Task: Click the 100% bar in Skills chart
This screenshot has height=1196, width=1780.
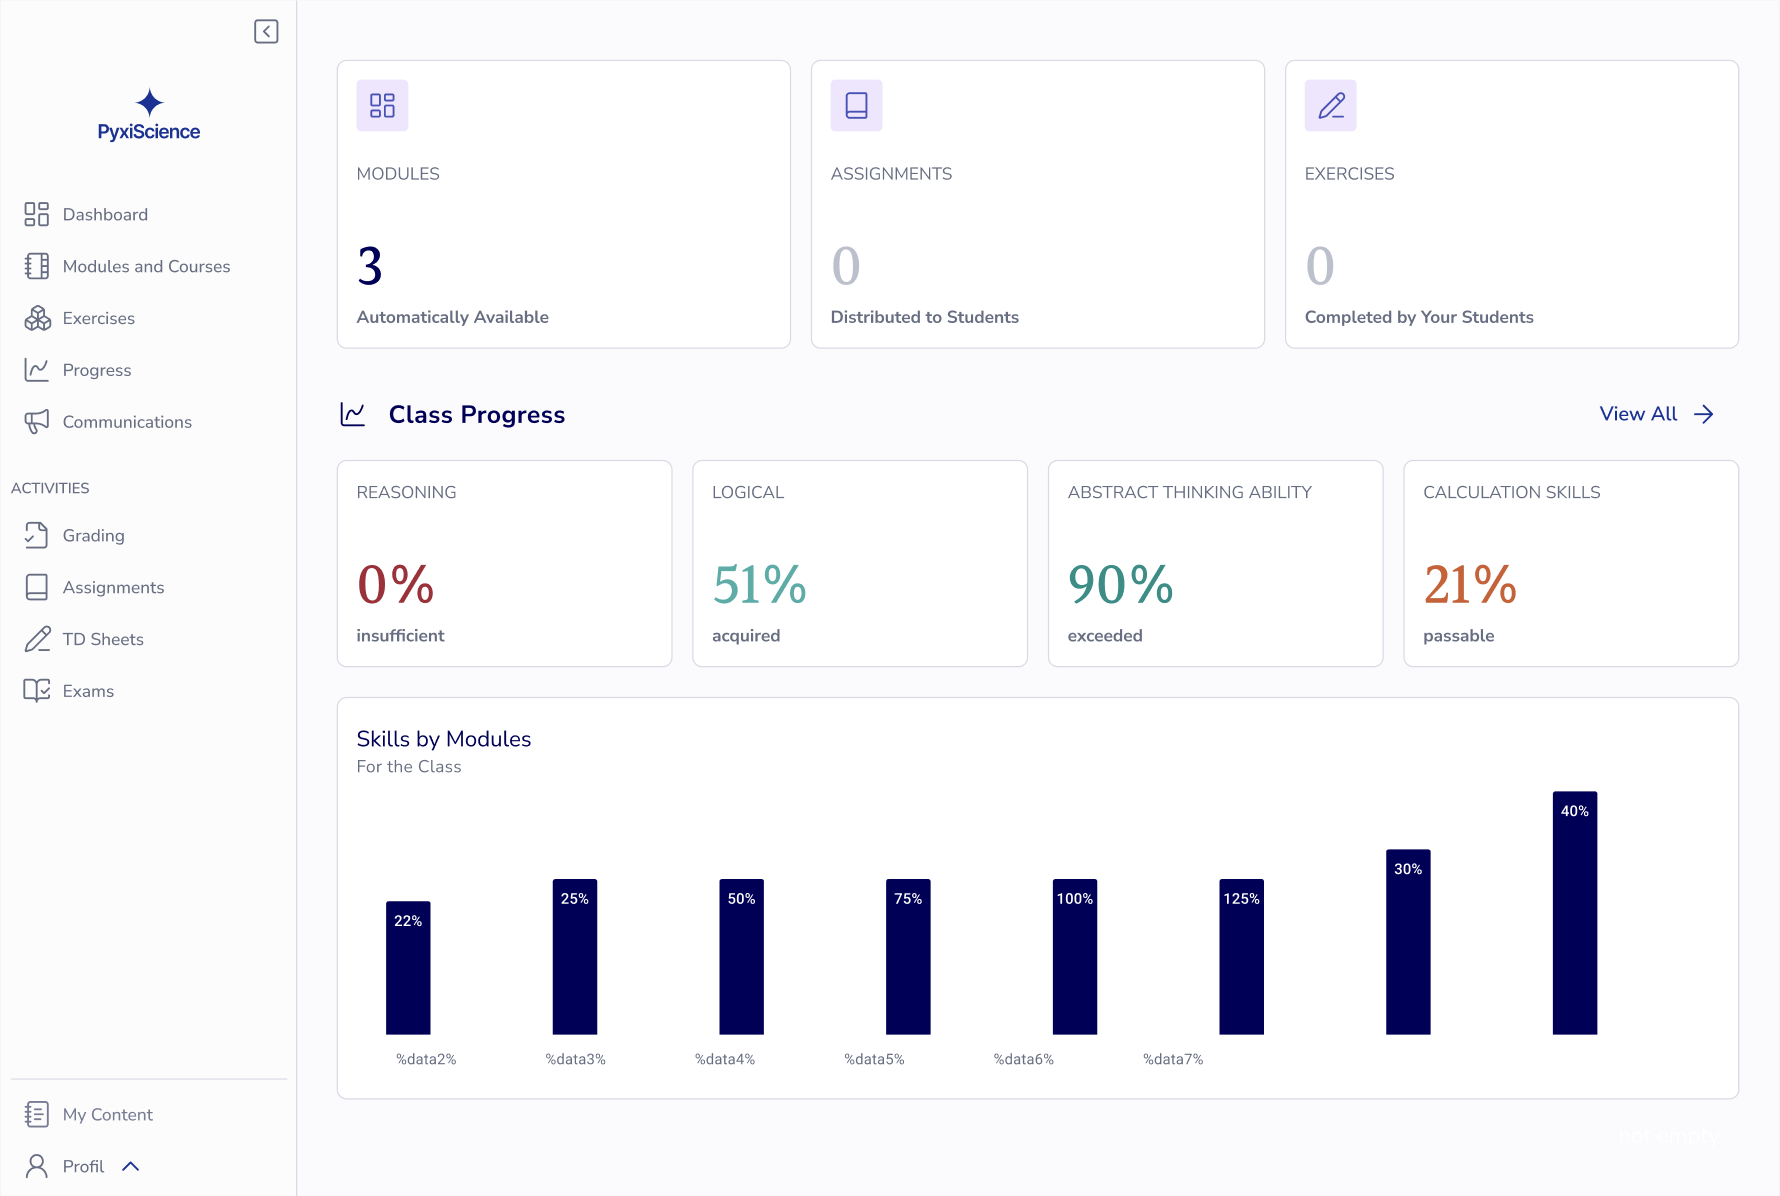Action: pyautogui.click(x=1075, y=956)
